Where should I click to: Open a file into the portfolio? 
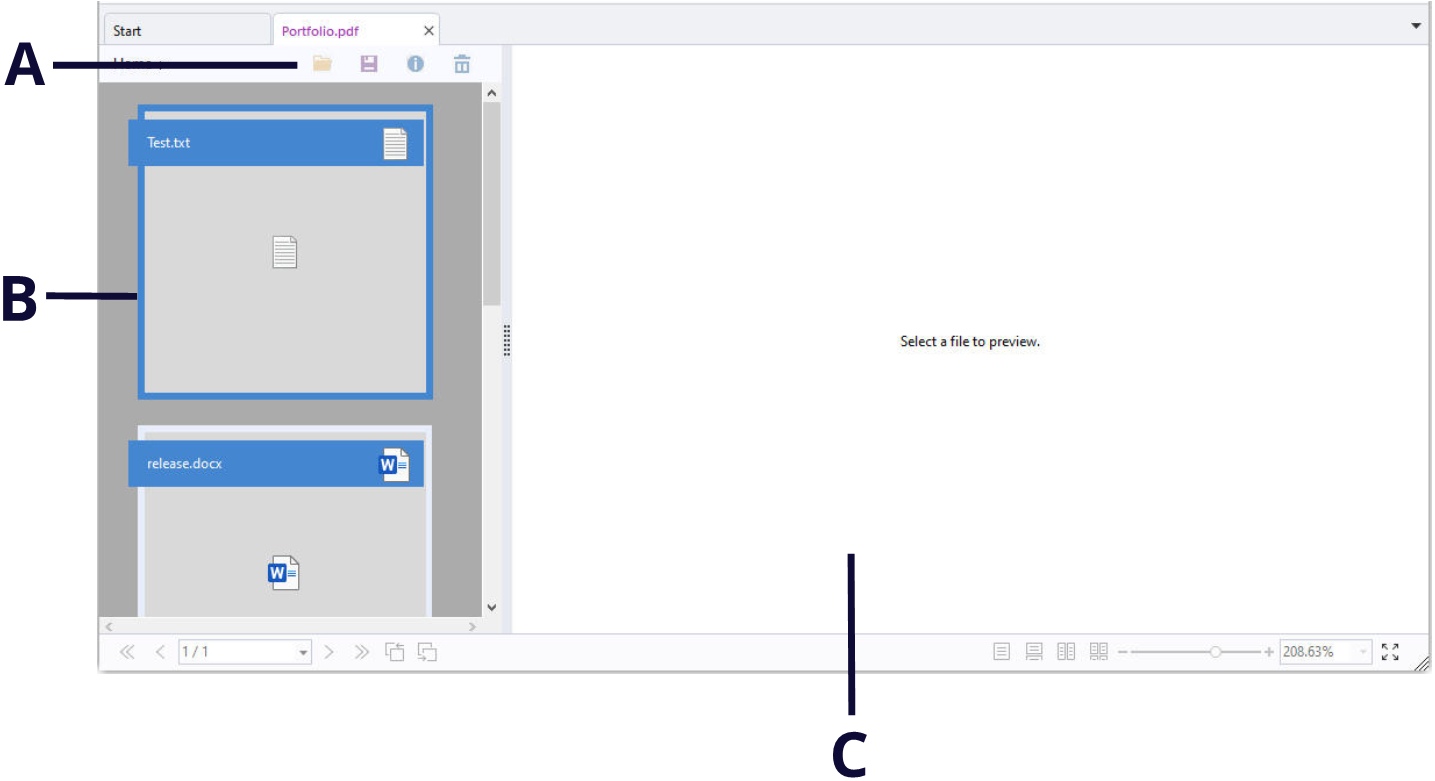[322, 63]
